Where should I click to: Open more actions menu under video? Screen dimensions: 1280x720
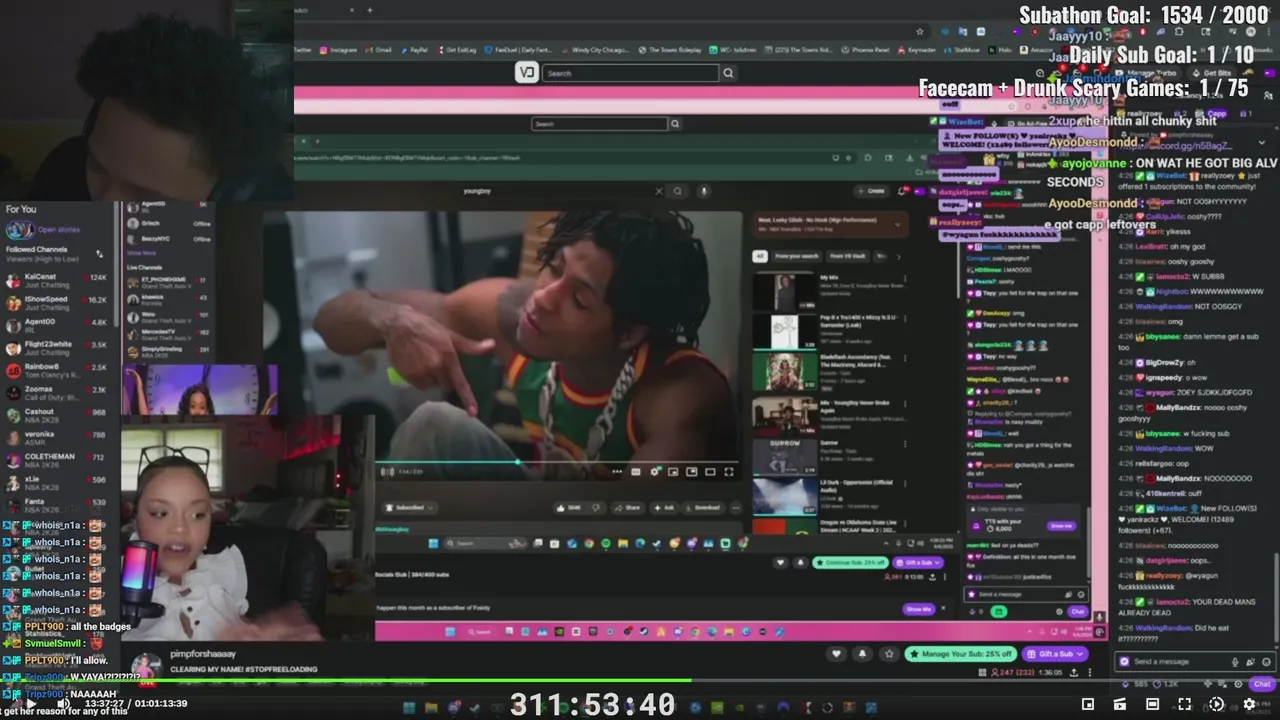(x=735, y=507)
